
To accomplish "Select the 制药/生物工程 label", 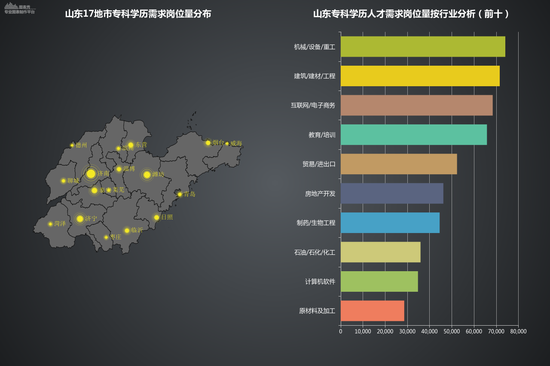I will [x=316, y=223].
